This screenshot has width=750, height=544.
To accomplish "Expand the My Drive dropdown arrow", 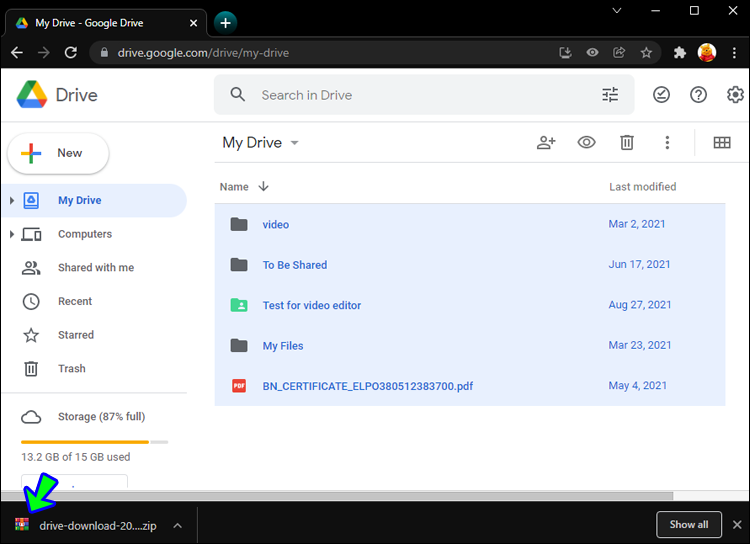I will pyautogui.click(x=295, y=143).
